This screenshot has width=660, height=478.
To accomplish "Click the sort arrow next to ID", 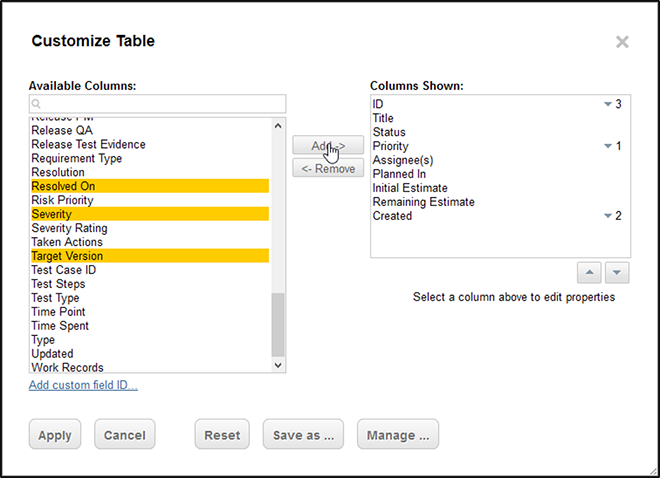I will 607,104.
